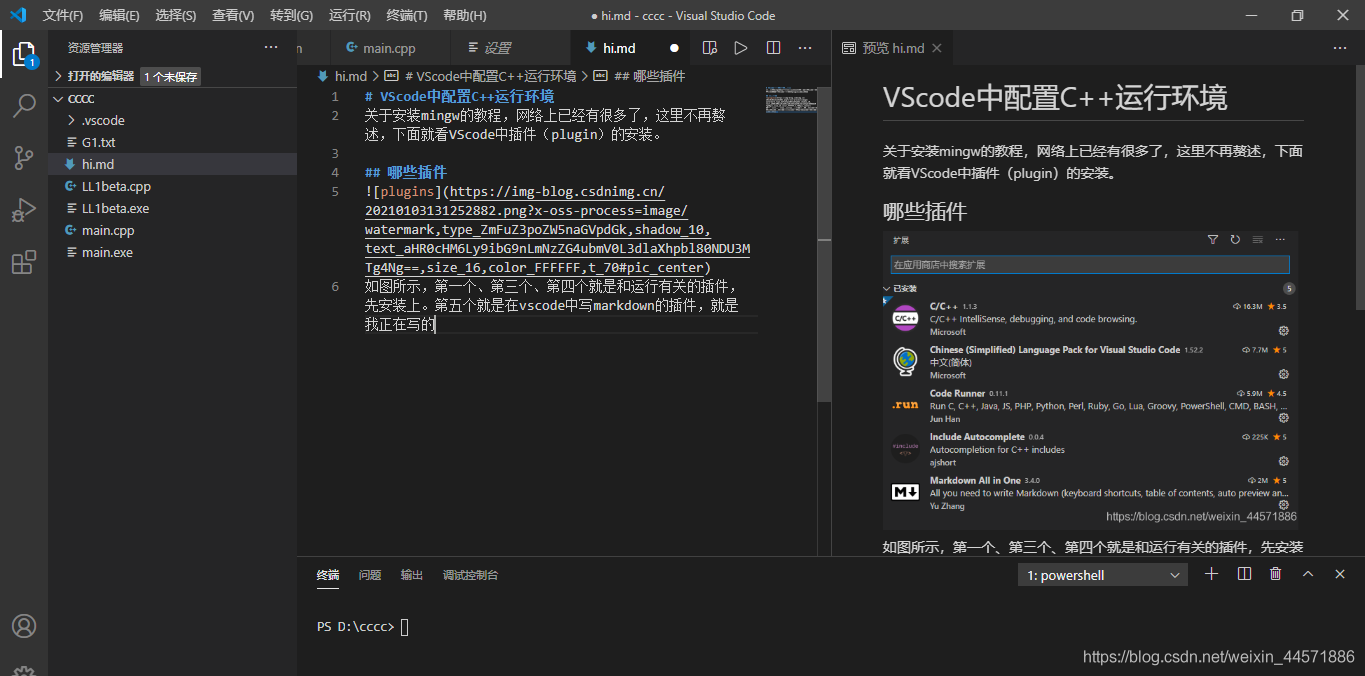Image resolution: width=1365 pixels, height=676 pixels.
Task: Open the Explorer view in activity bar
Action: [24, 55]
